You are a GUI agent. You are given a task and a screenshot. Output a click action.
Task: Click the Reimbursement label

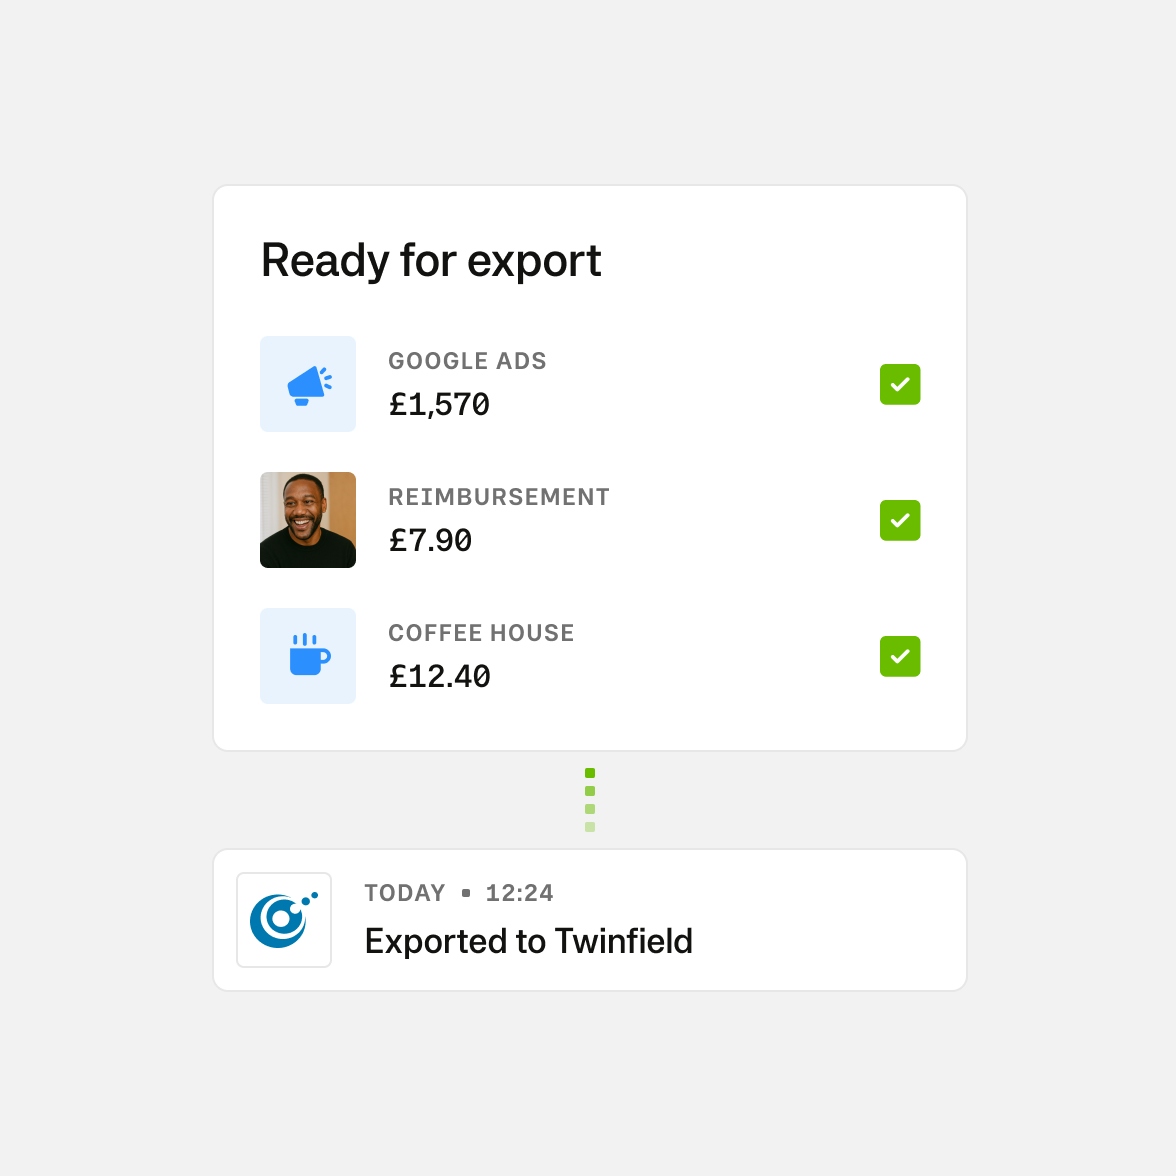pyautogui.click(x=499, y=497)
